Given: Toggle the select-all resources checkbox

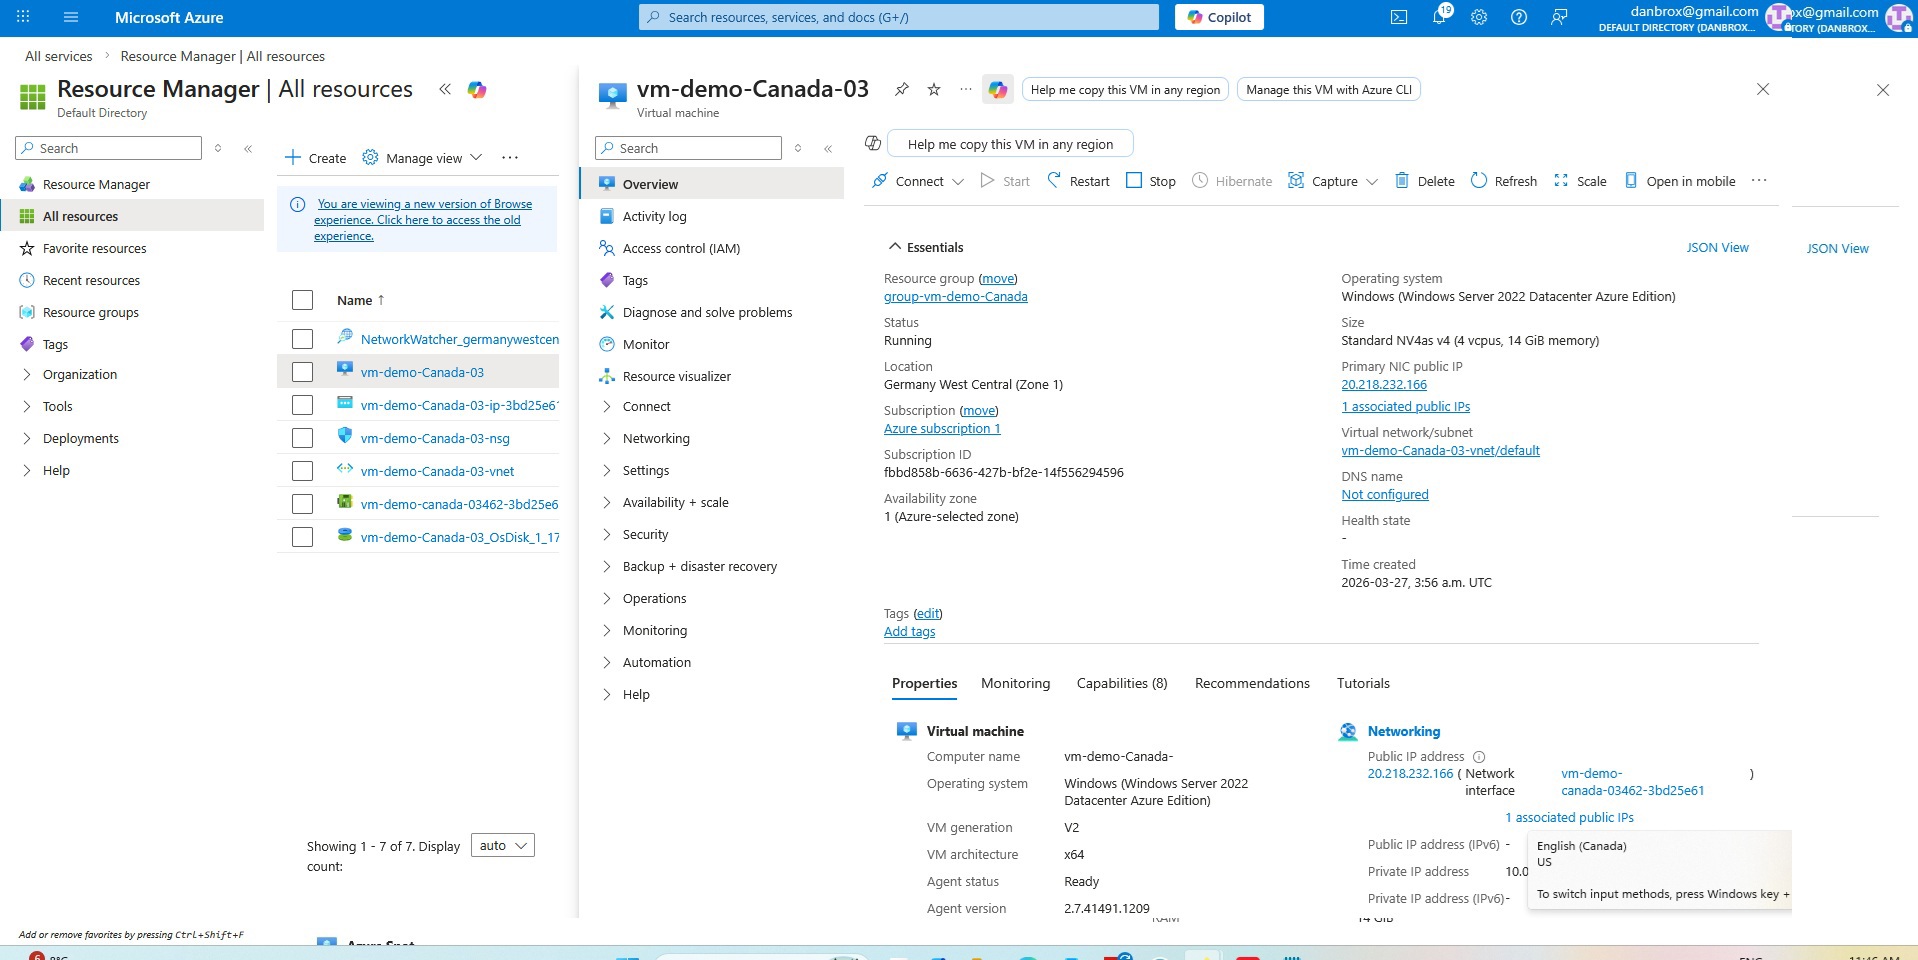Looking at the screenshot, I should coord(302,300).
